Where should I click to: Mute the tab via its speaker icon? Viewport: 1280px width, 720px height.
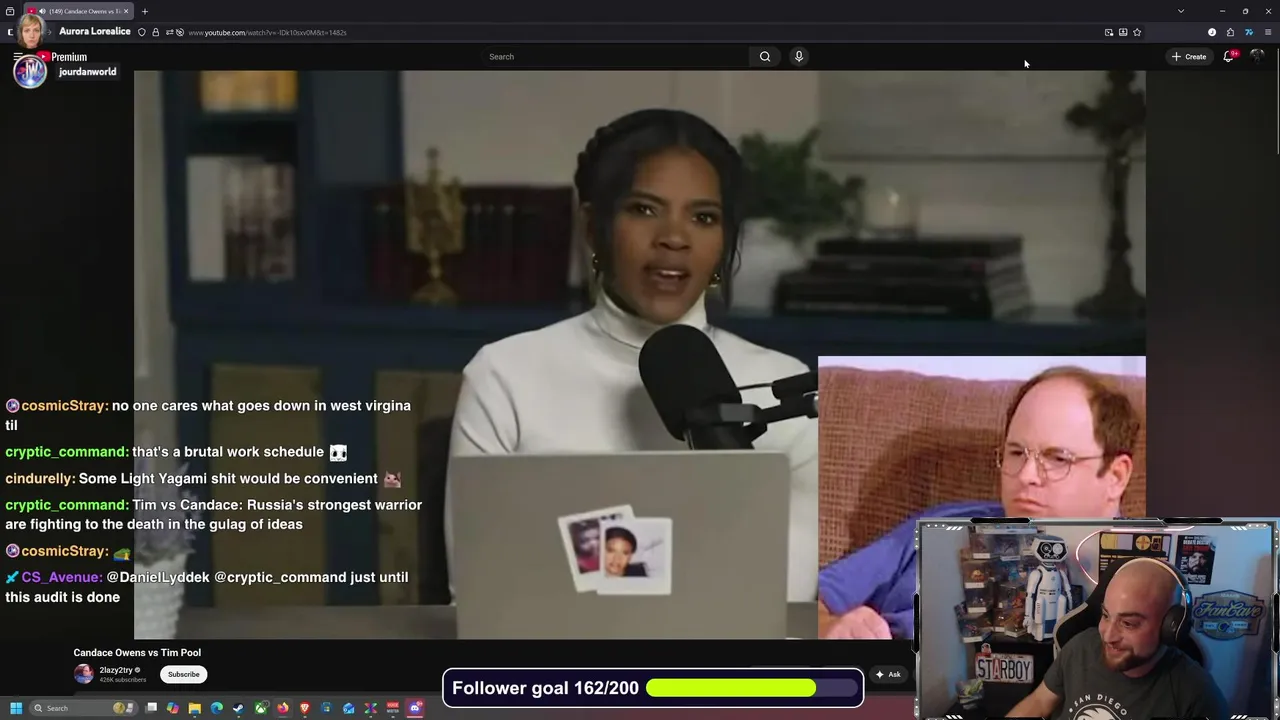(x=42, y=11)
